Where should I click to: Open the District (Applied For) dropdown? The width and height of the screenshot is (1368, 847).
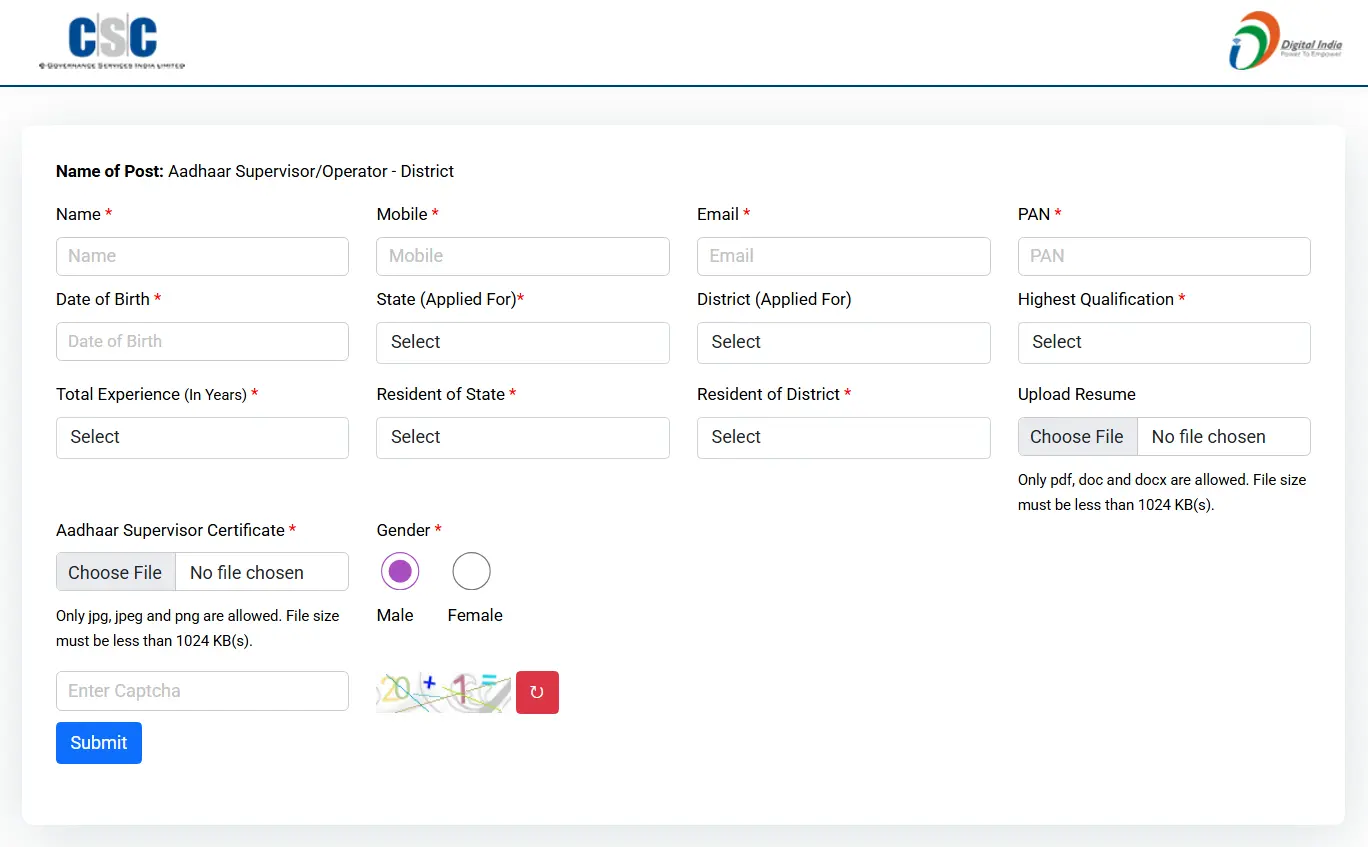tap(843, 343)
